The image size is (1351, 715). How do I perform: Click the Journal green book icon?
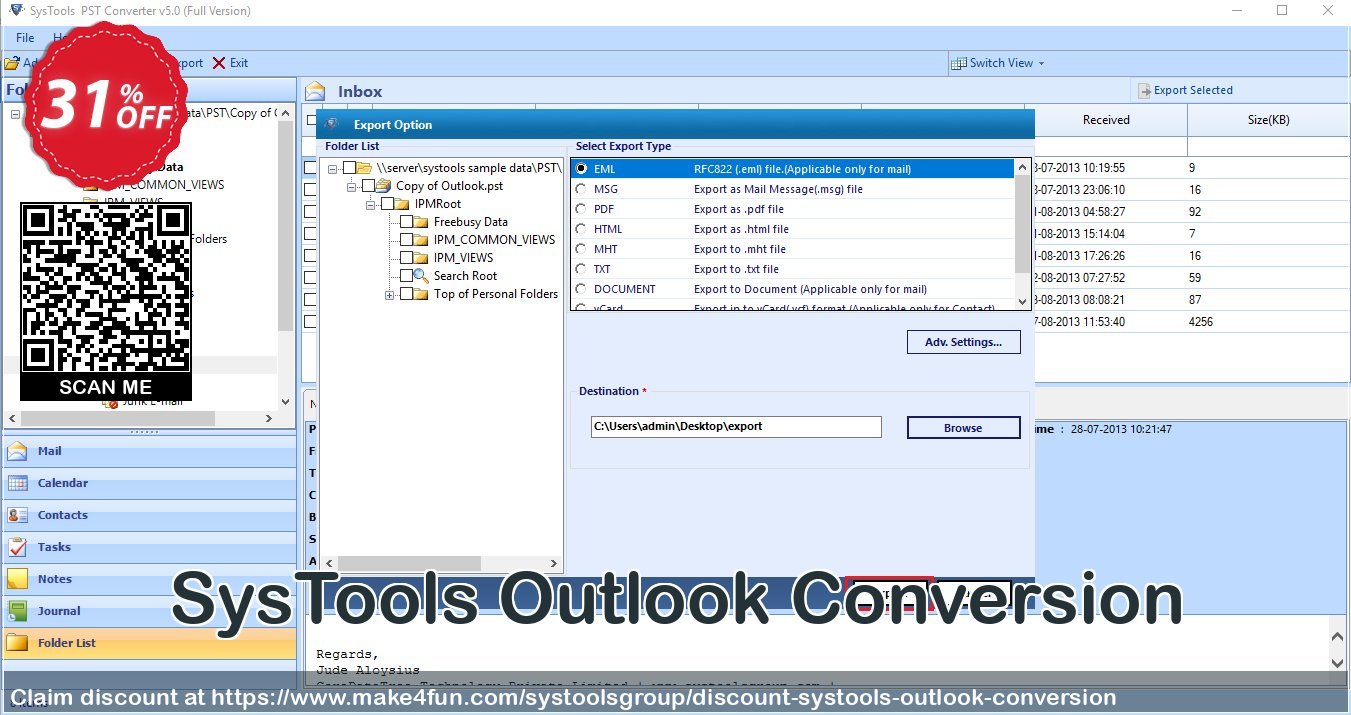17,611
